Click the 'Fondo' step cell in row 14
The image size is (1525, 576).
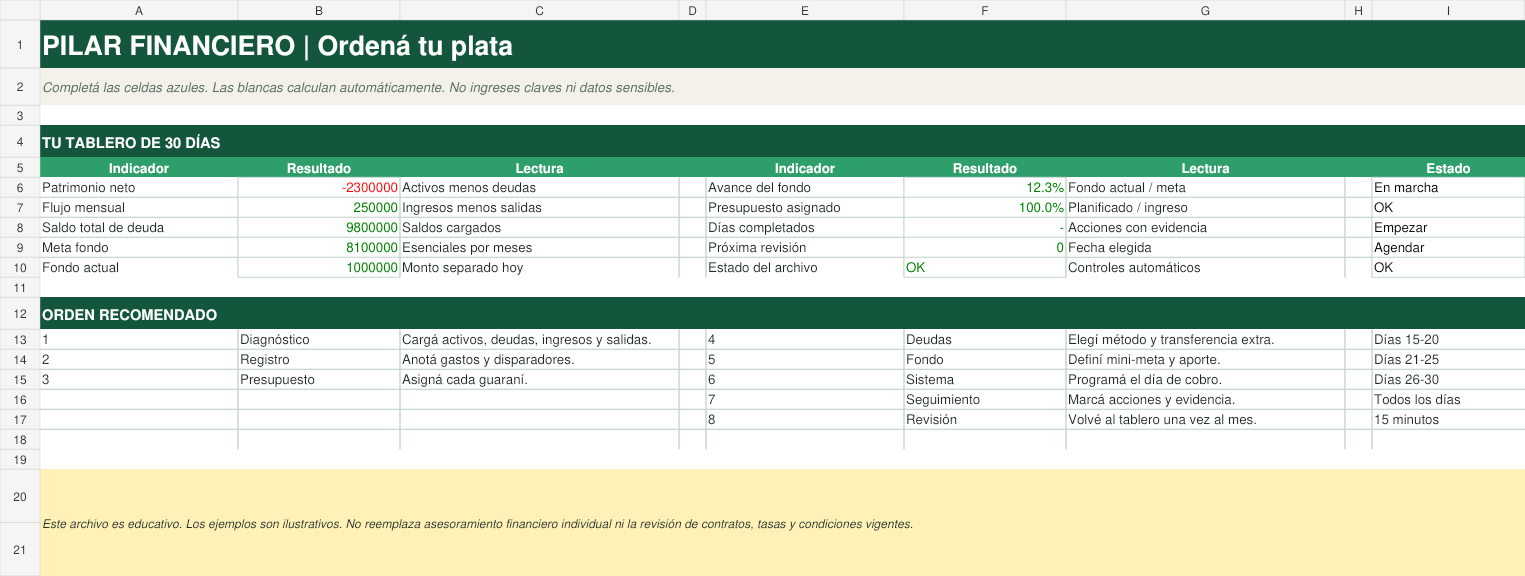point(985,360)
